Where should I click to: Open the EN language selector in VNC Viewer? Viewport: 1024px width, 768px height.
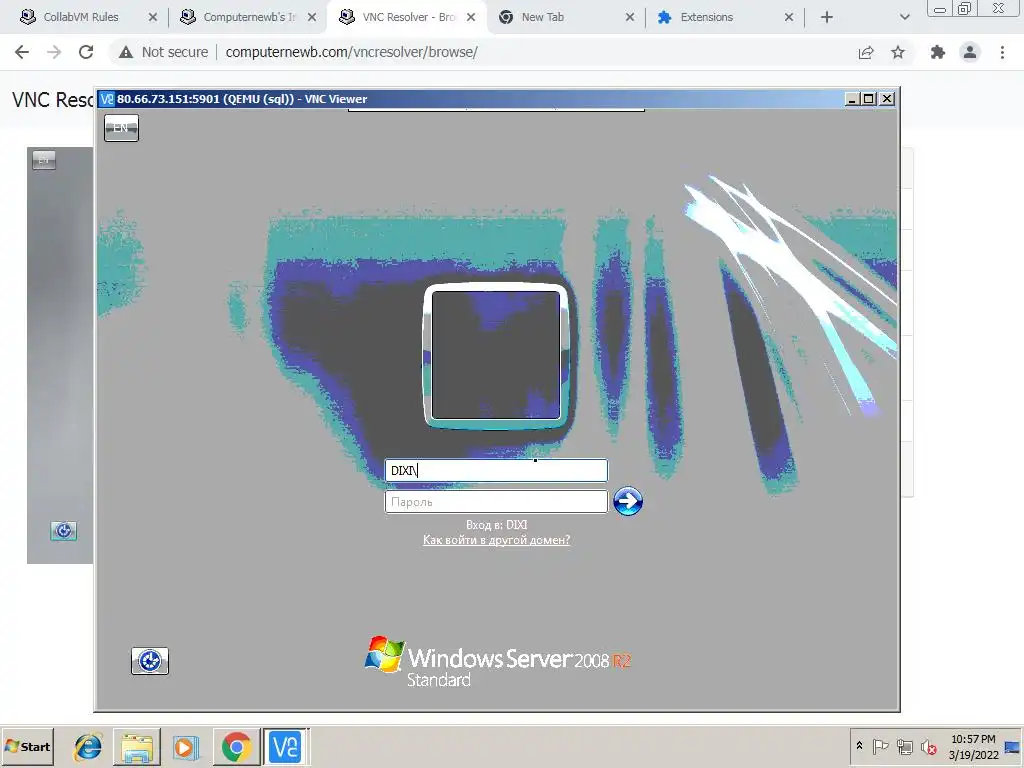121,128
